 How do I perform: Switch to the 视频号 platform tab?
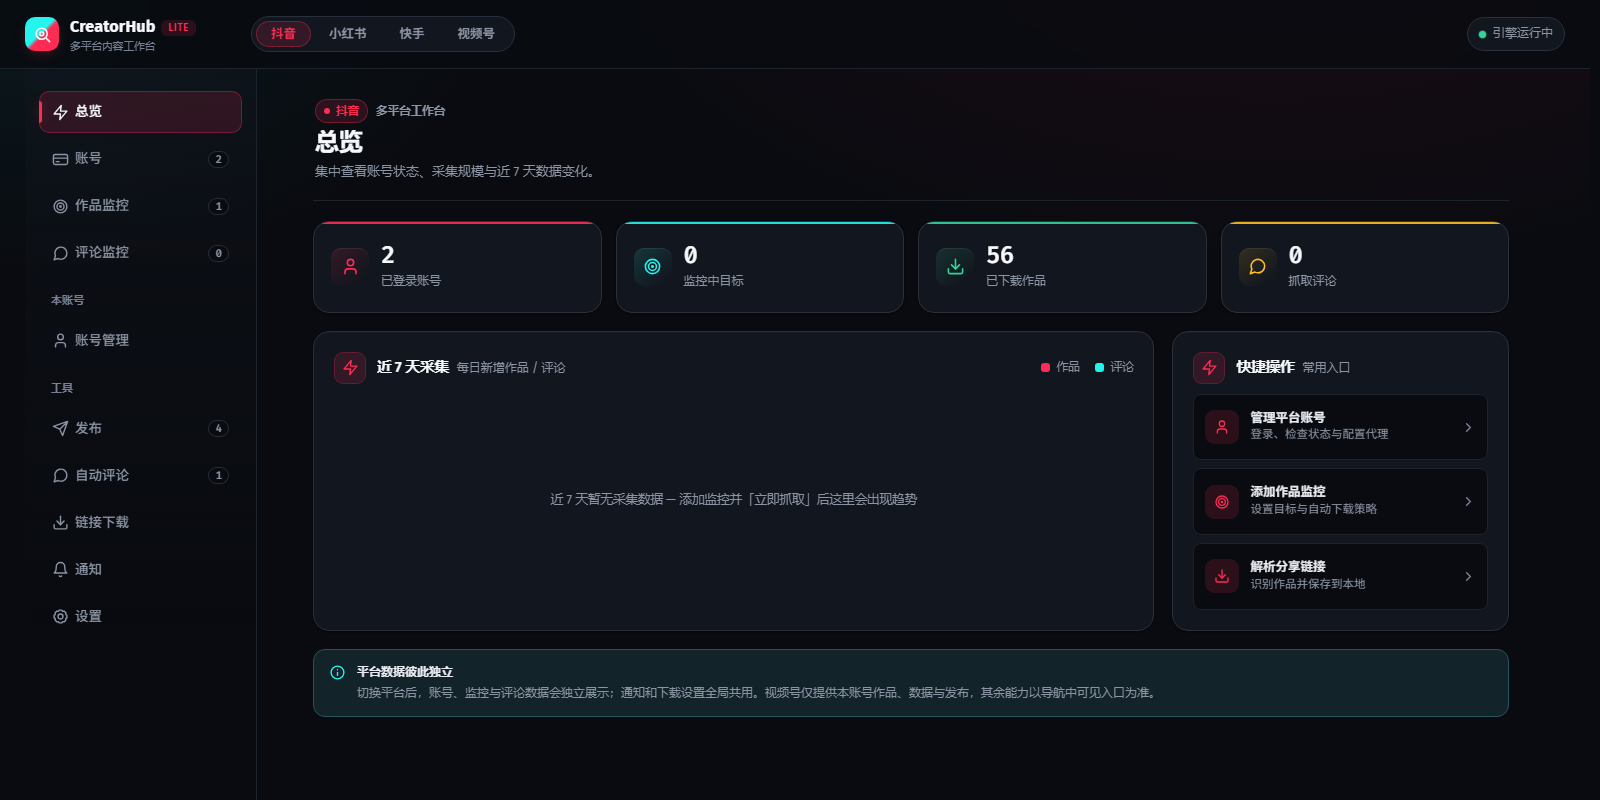[x=476, y=34]
